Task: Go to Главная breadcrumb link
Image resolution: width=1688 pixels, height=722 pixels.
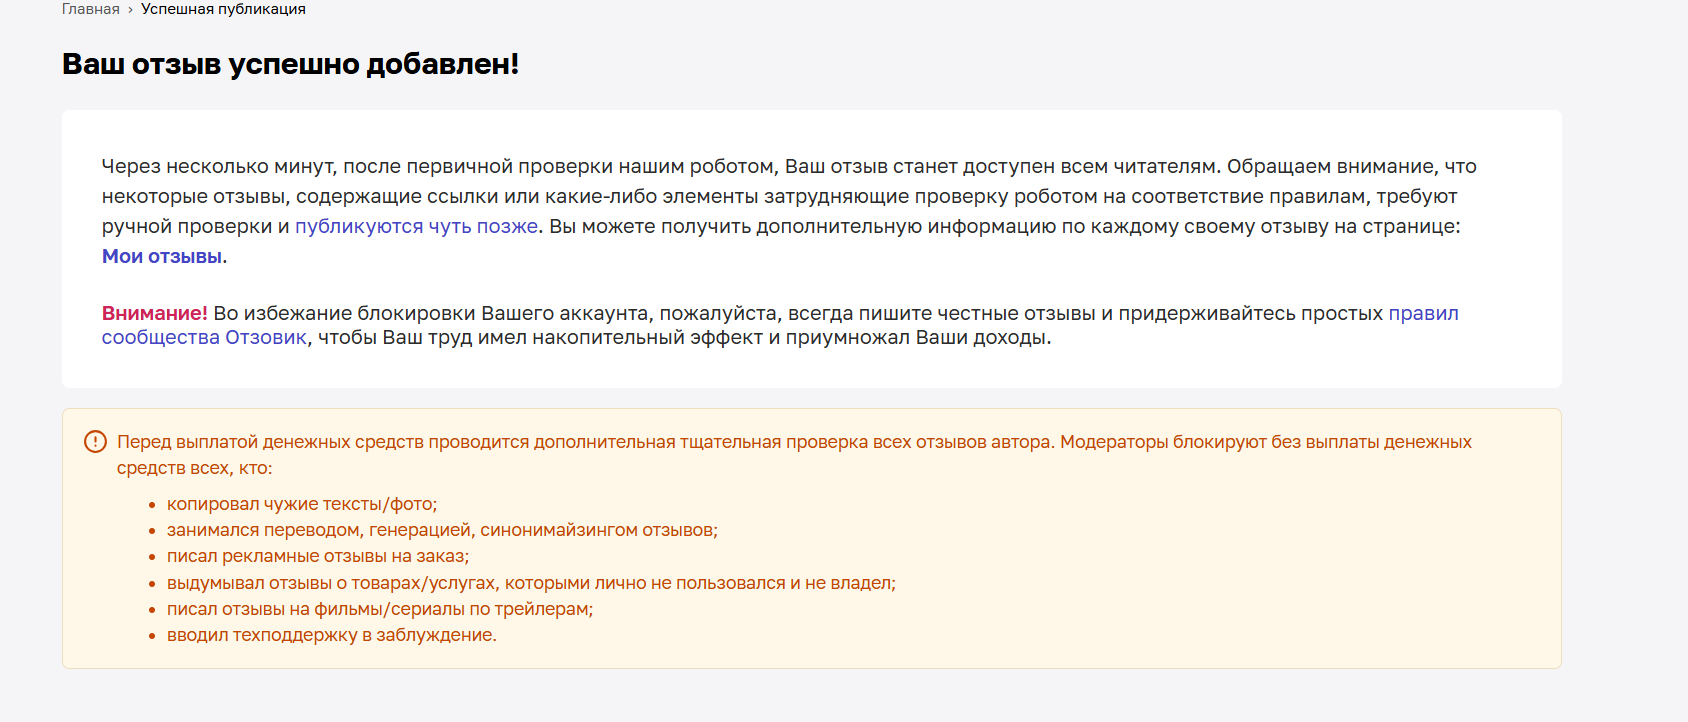Action: tap(90, 9)
